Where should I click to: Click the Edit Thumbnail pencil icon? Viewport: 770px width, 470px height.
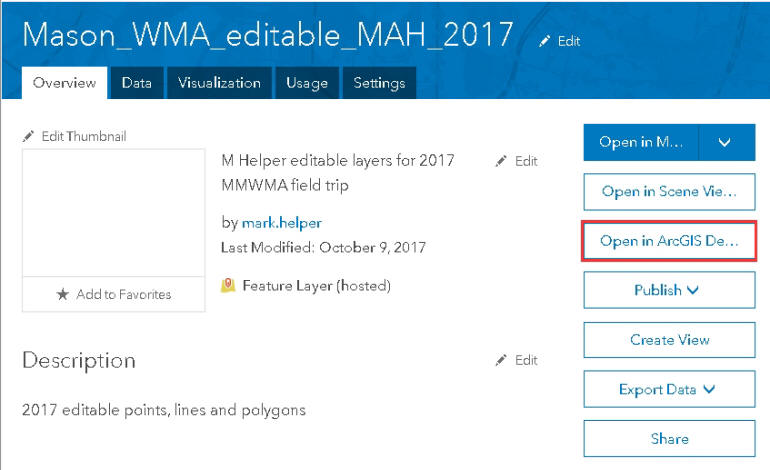[28, 136]
